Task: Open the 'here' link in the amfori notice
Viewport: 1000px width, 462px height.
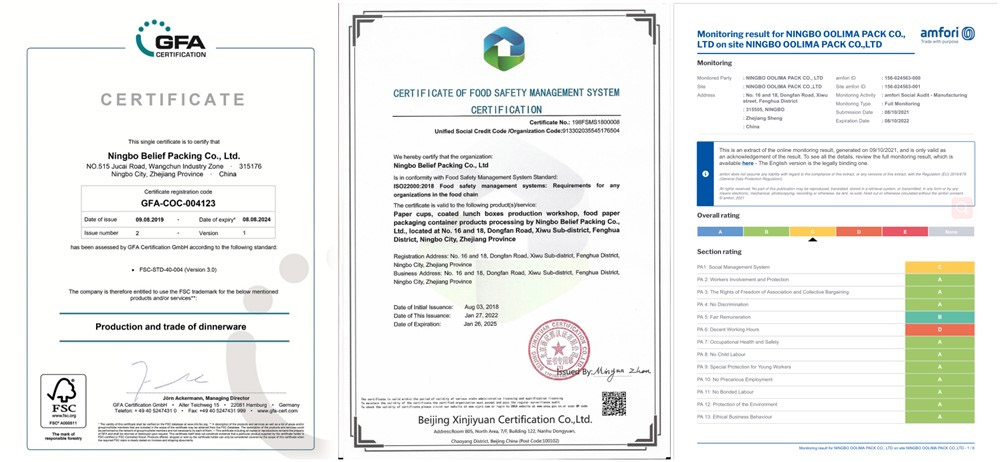Action: point(747,163)
